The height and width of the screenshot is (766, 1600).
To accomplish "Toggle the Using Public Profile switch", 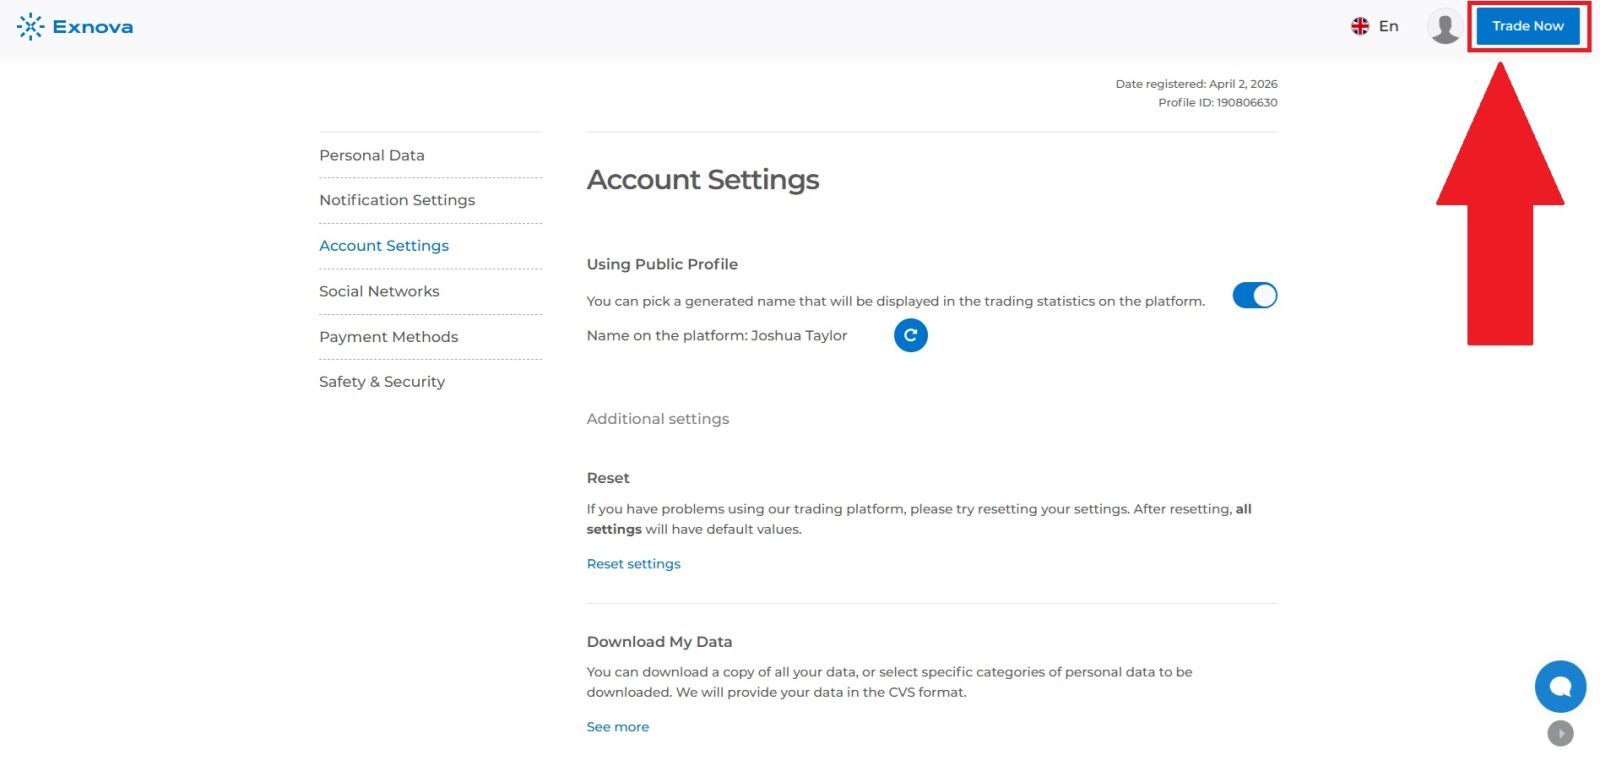I will click(x=1254, y=295).
